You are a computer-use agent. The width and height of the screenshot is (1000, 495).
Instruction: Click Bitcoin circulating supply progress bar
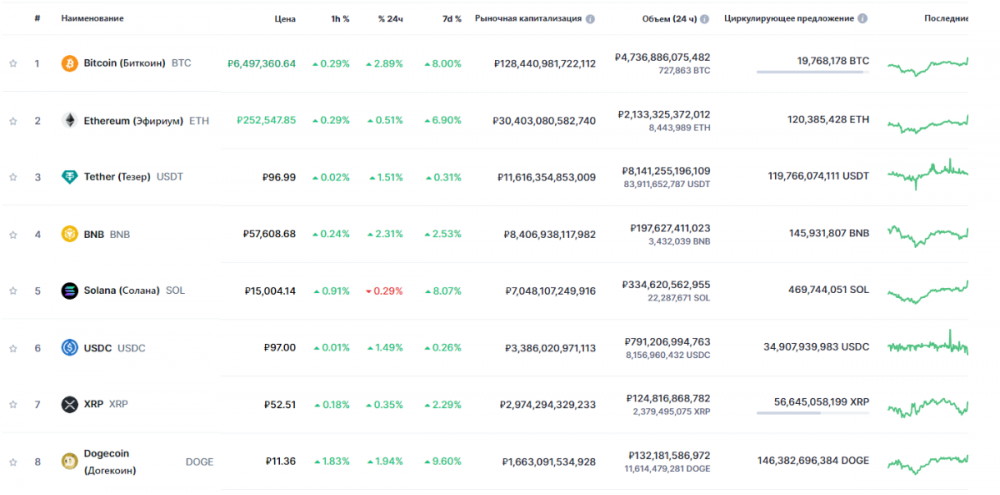coord(812,72)
